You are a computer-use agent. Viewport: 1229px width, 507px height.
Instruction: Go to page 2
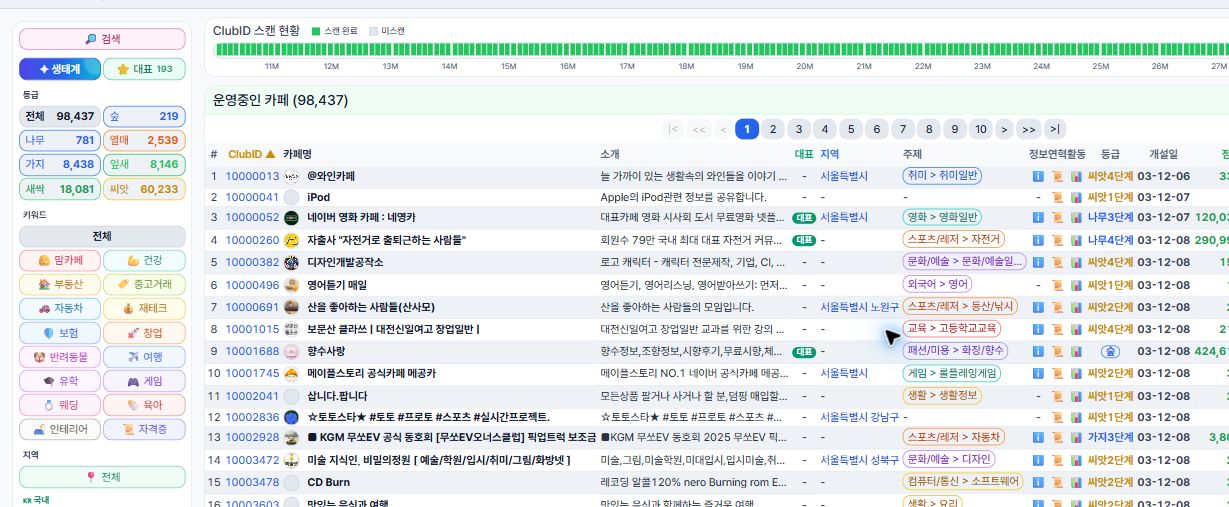pyautogui.click(x=772, y=129)
